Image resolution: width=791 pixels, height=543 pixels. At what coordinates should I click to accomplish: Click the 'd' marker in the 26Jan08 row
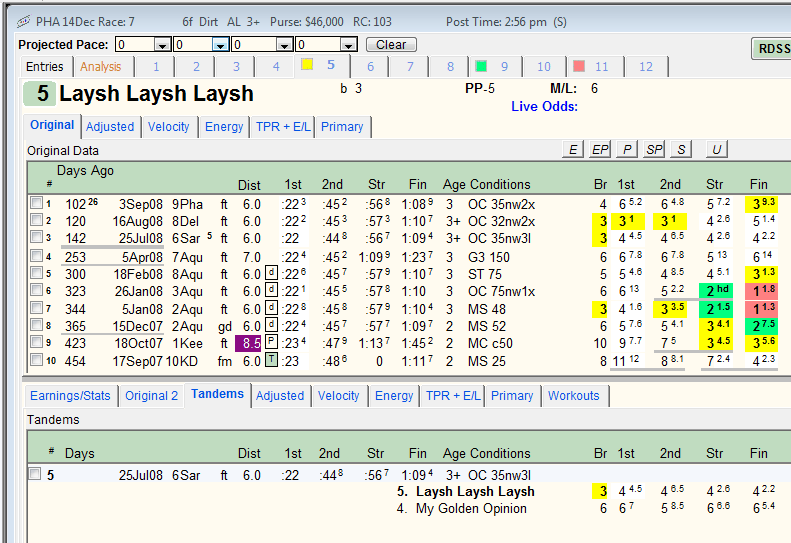(271, 291)
